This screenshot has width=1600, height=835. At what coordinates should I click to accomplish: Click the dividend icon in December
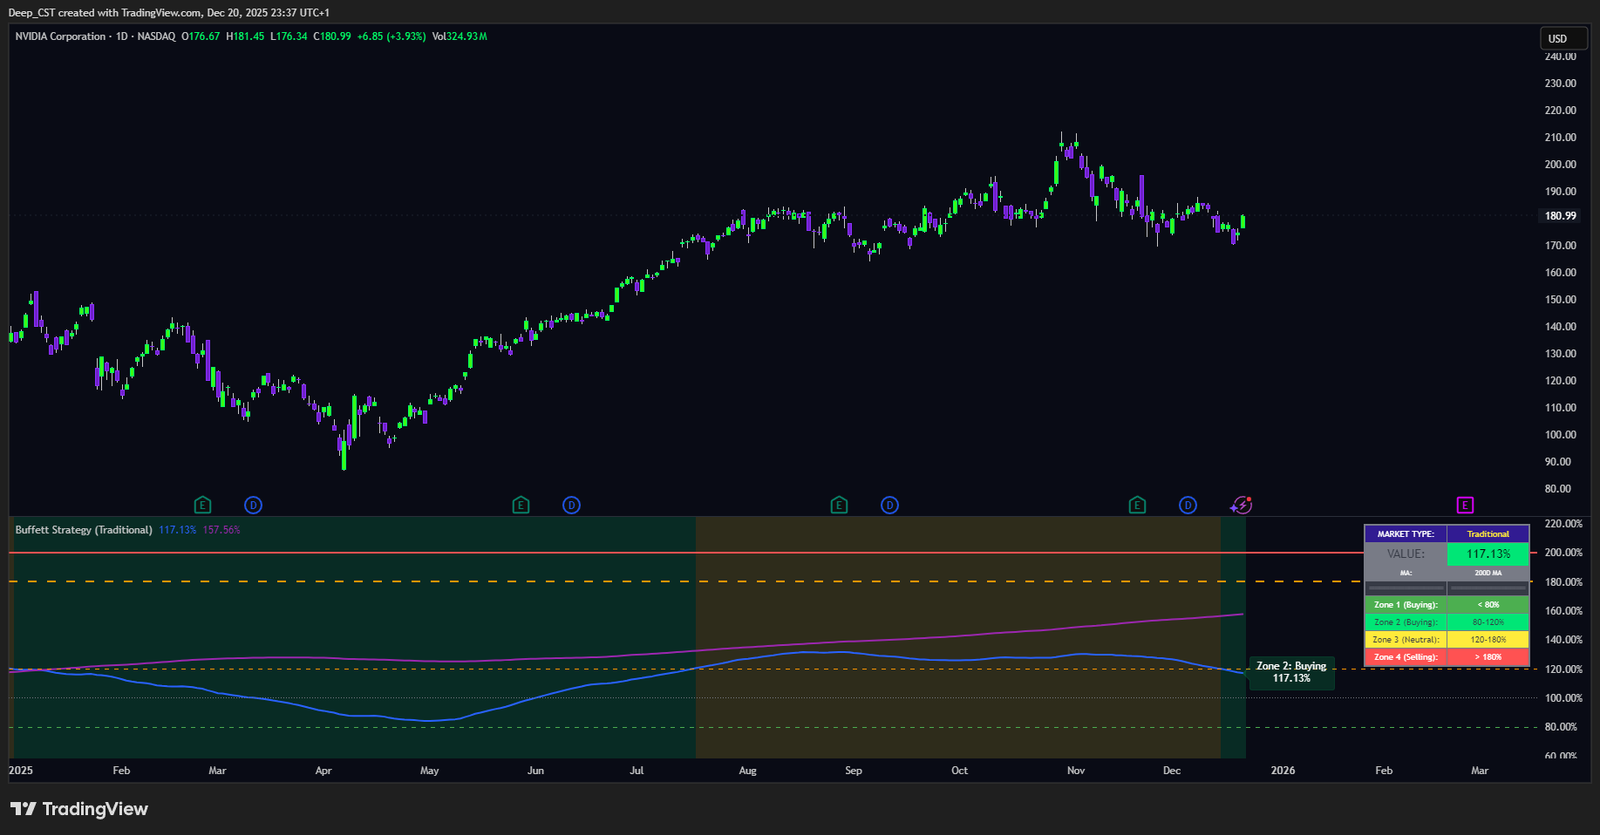click(x=1188, y=505)
